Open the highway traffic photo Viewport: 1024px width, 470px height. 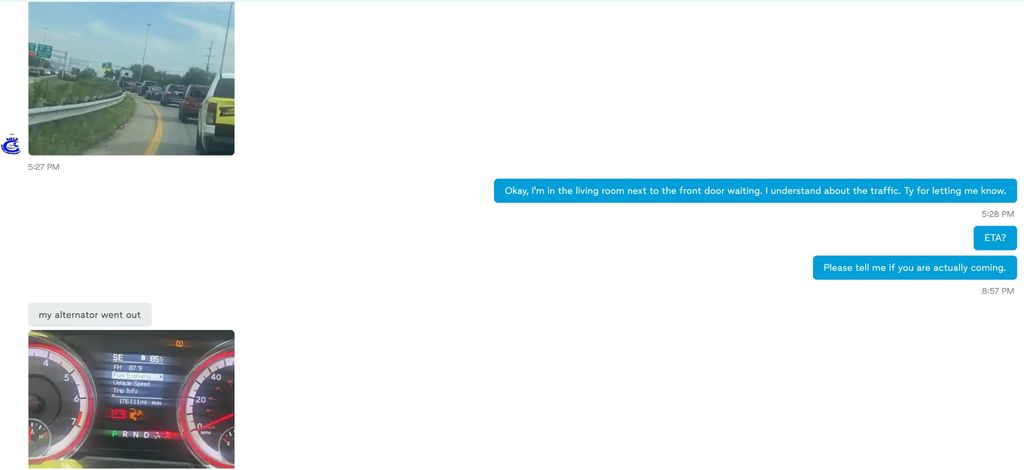(131, 78)
